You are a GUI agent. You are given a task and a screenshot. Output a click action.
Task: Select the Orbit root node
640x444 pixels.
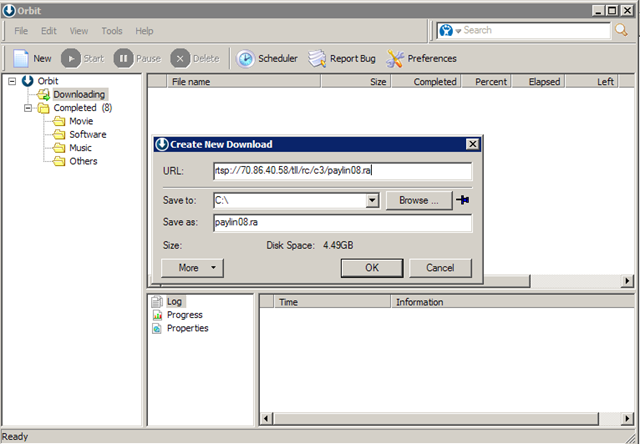(x=48, y=81)
